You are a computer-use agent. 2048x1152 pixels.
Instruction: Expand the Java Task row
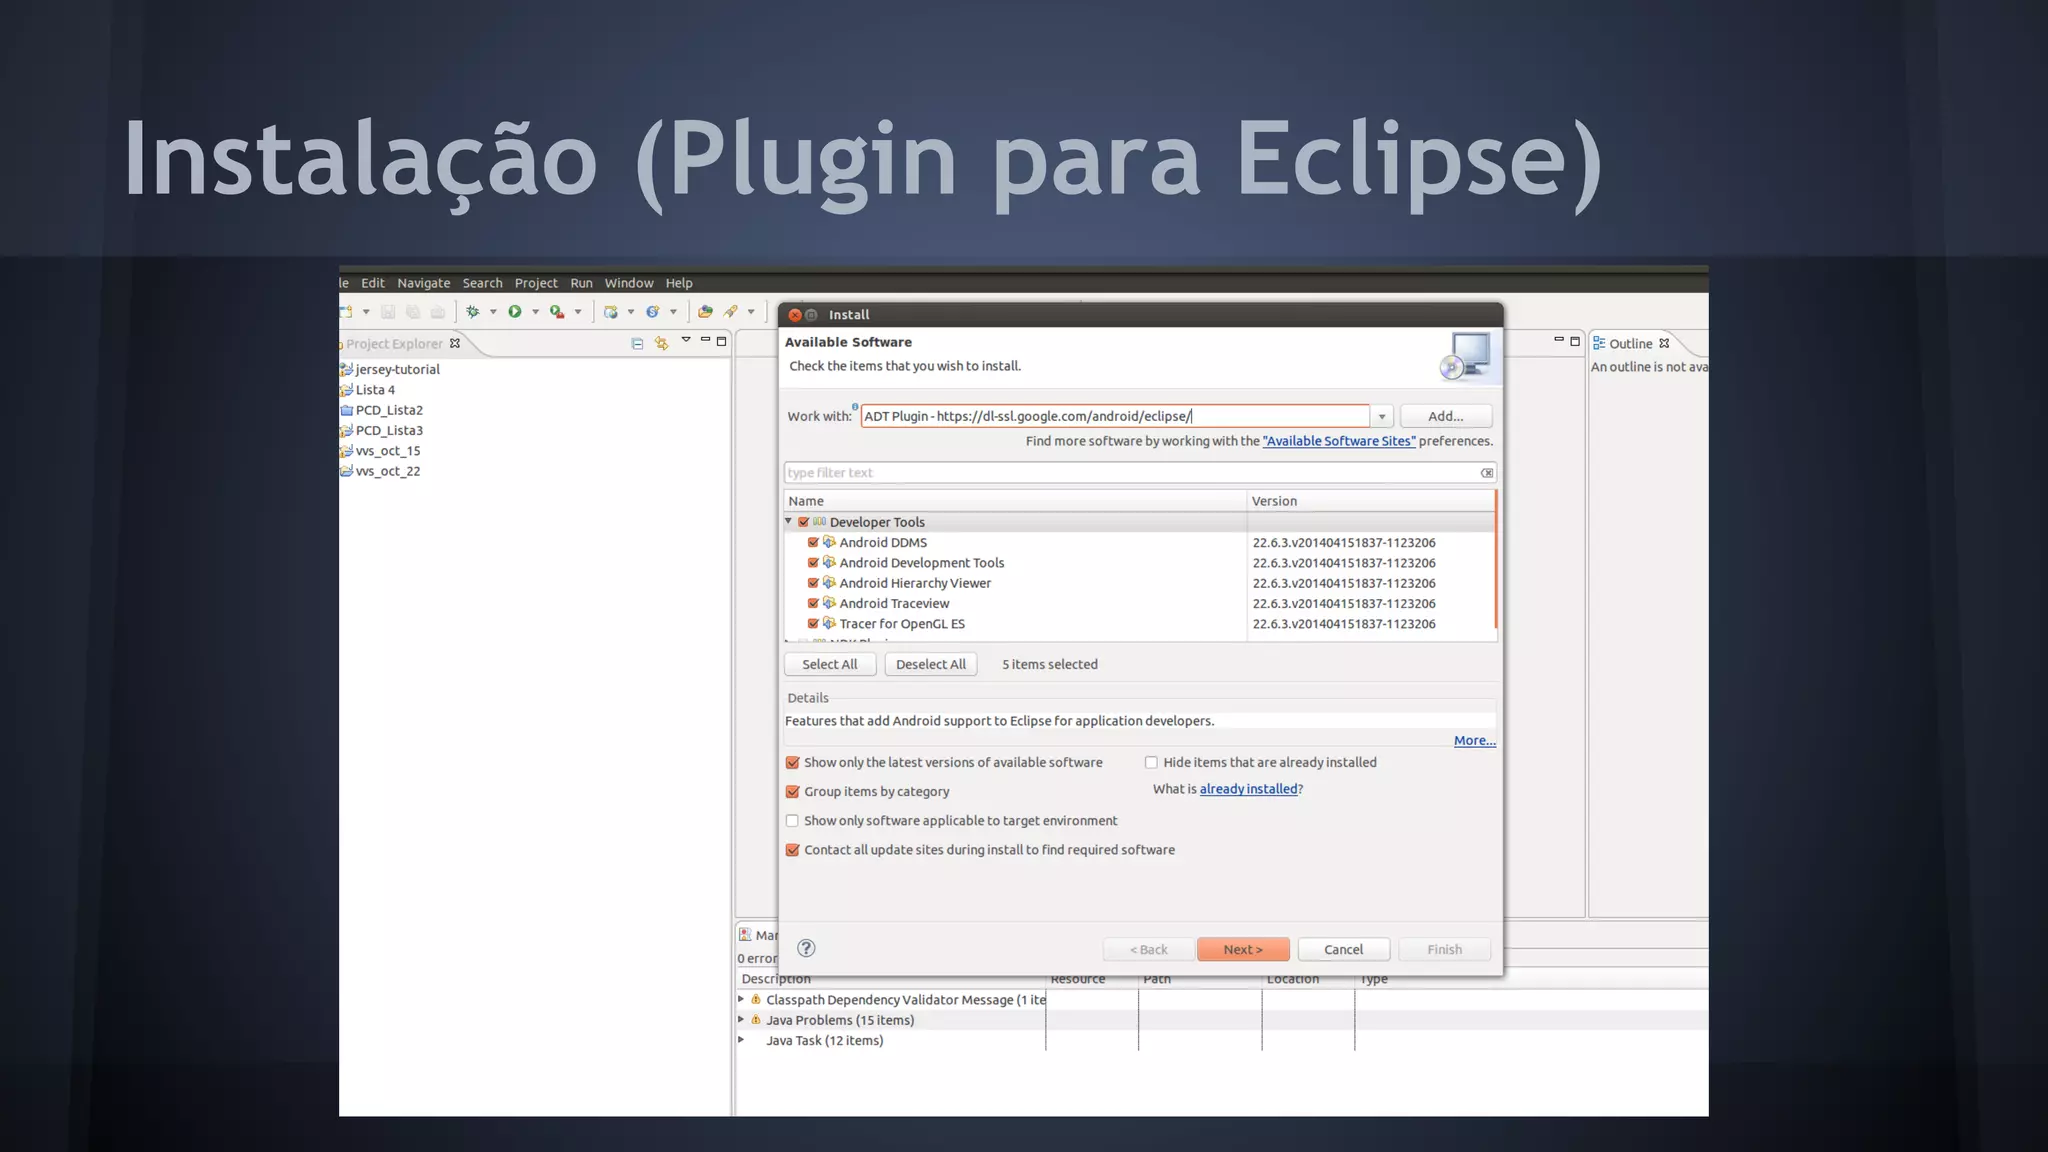click(741, 1040)
